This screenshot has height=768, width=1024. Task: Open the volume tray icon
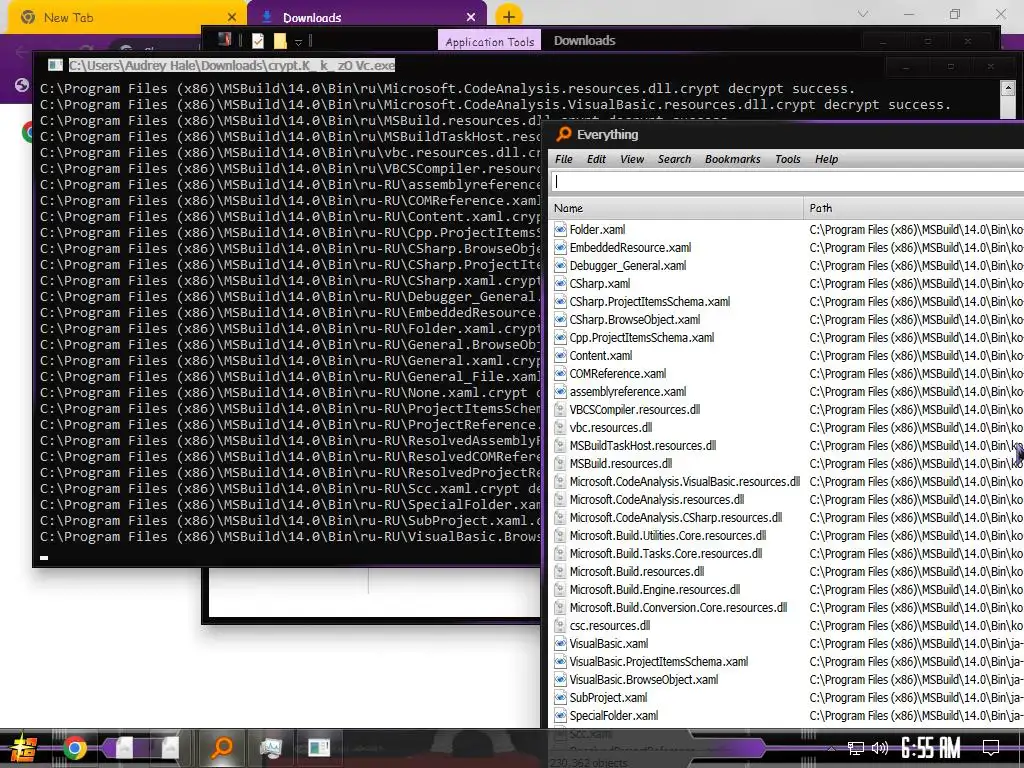coord(880,748)
